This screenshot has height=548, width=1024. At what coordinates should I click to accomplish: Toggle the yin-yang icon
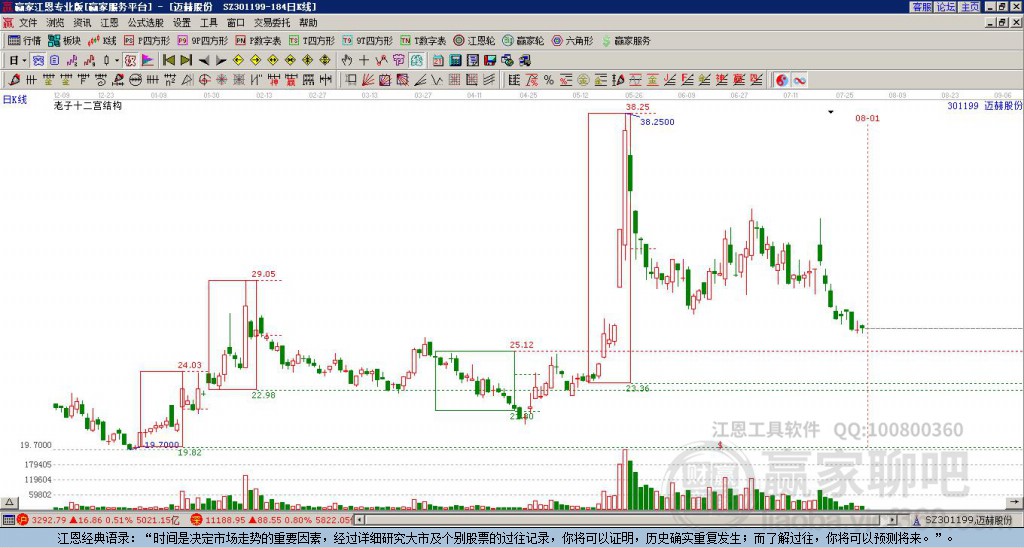pyautogui.click(x=782, y=80)
